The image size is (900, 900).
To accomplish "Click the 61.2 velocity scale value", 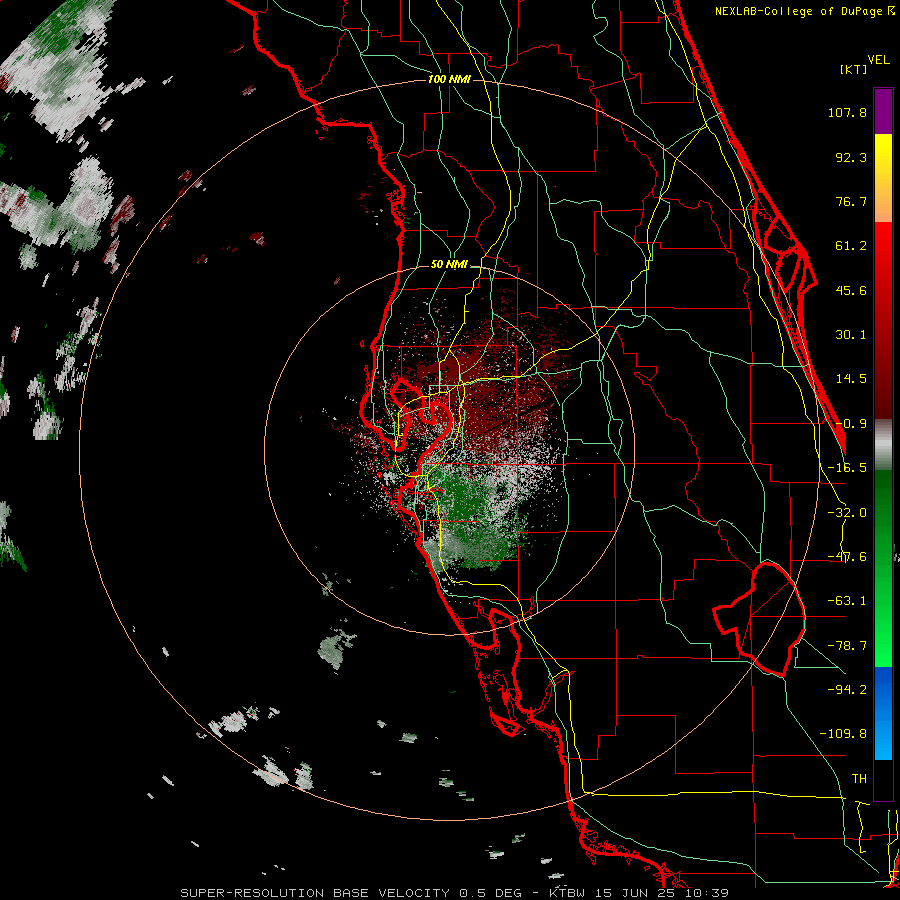I will (851, 246).
